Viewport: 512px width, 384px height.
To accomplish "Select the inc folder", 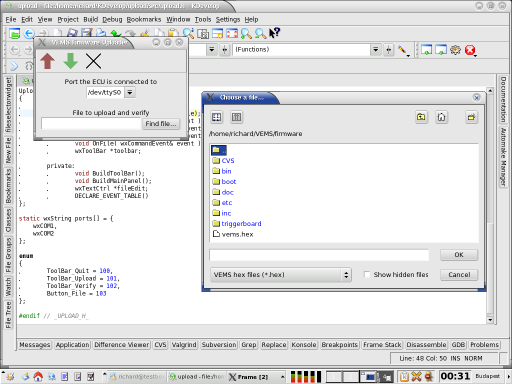I will (222, 213).
